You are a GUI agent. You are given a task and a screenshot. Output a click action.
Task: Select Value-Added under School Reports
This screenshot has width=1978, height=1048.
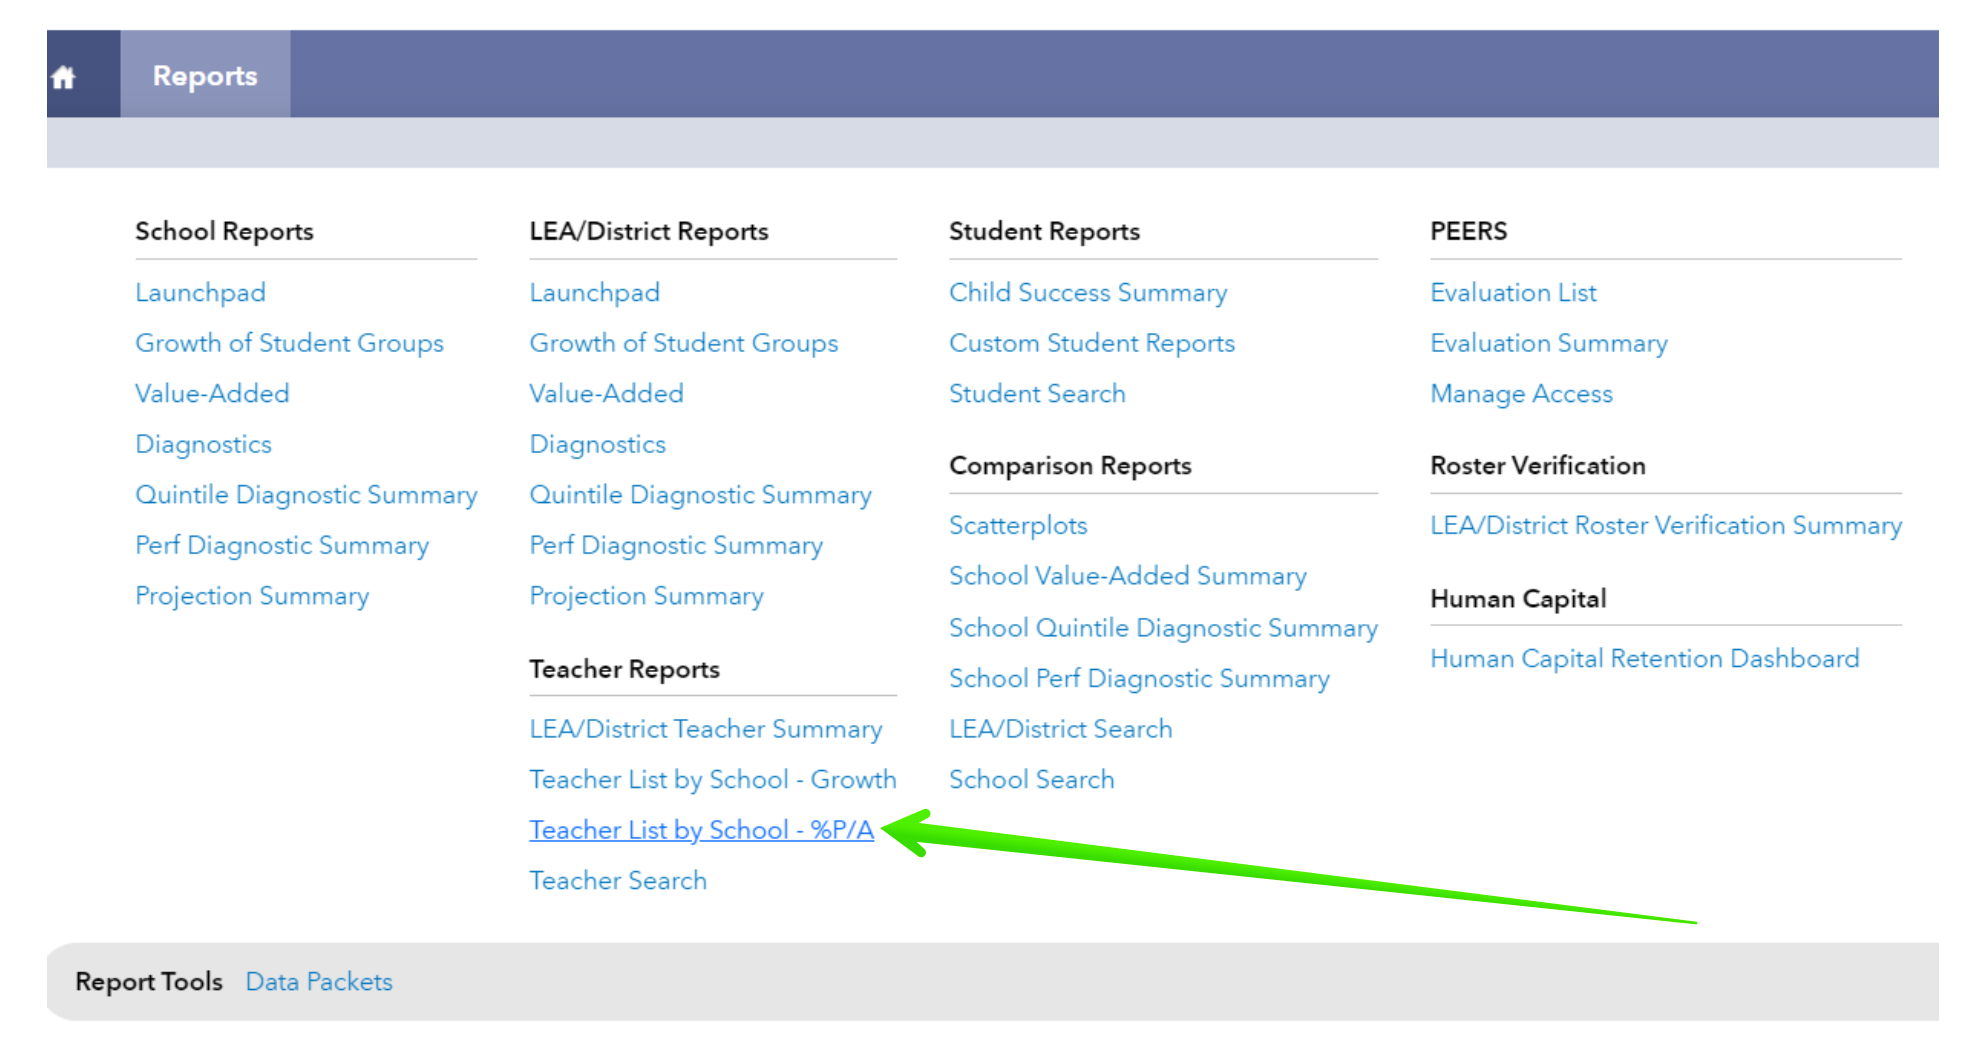(212, 394)
